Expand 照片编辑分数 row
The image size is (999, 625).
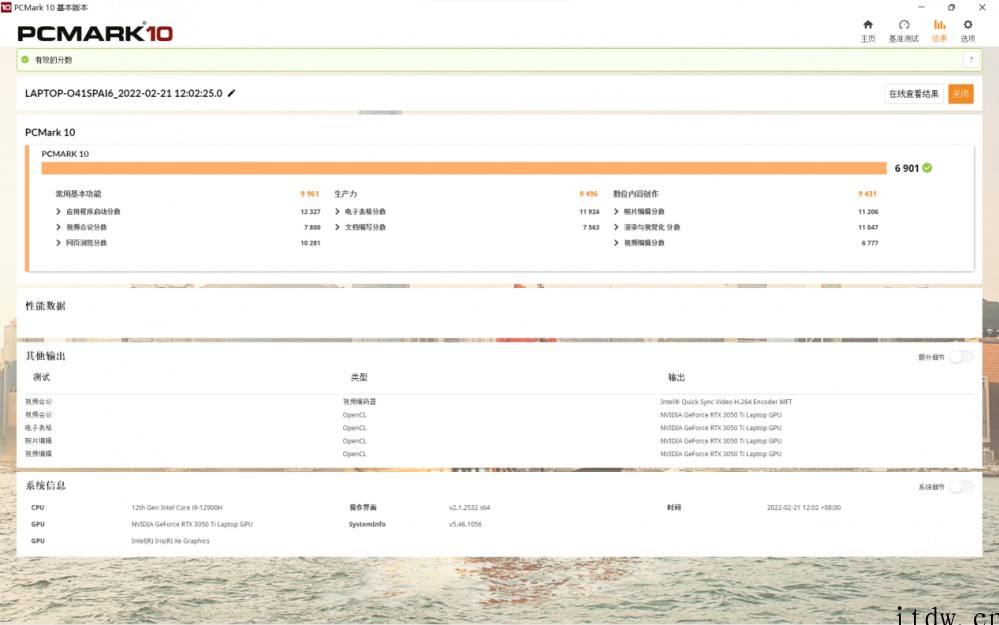pyautogui.click(x=616, y=212)
